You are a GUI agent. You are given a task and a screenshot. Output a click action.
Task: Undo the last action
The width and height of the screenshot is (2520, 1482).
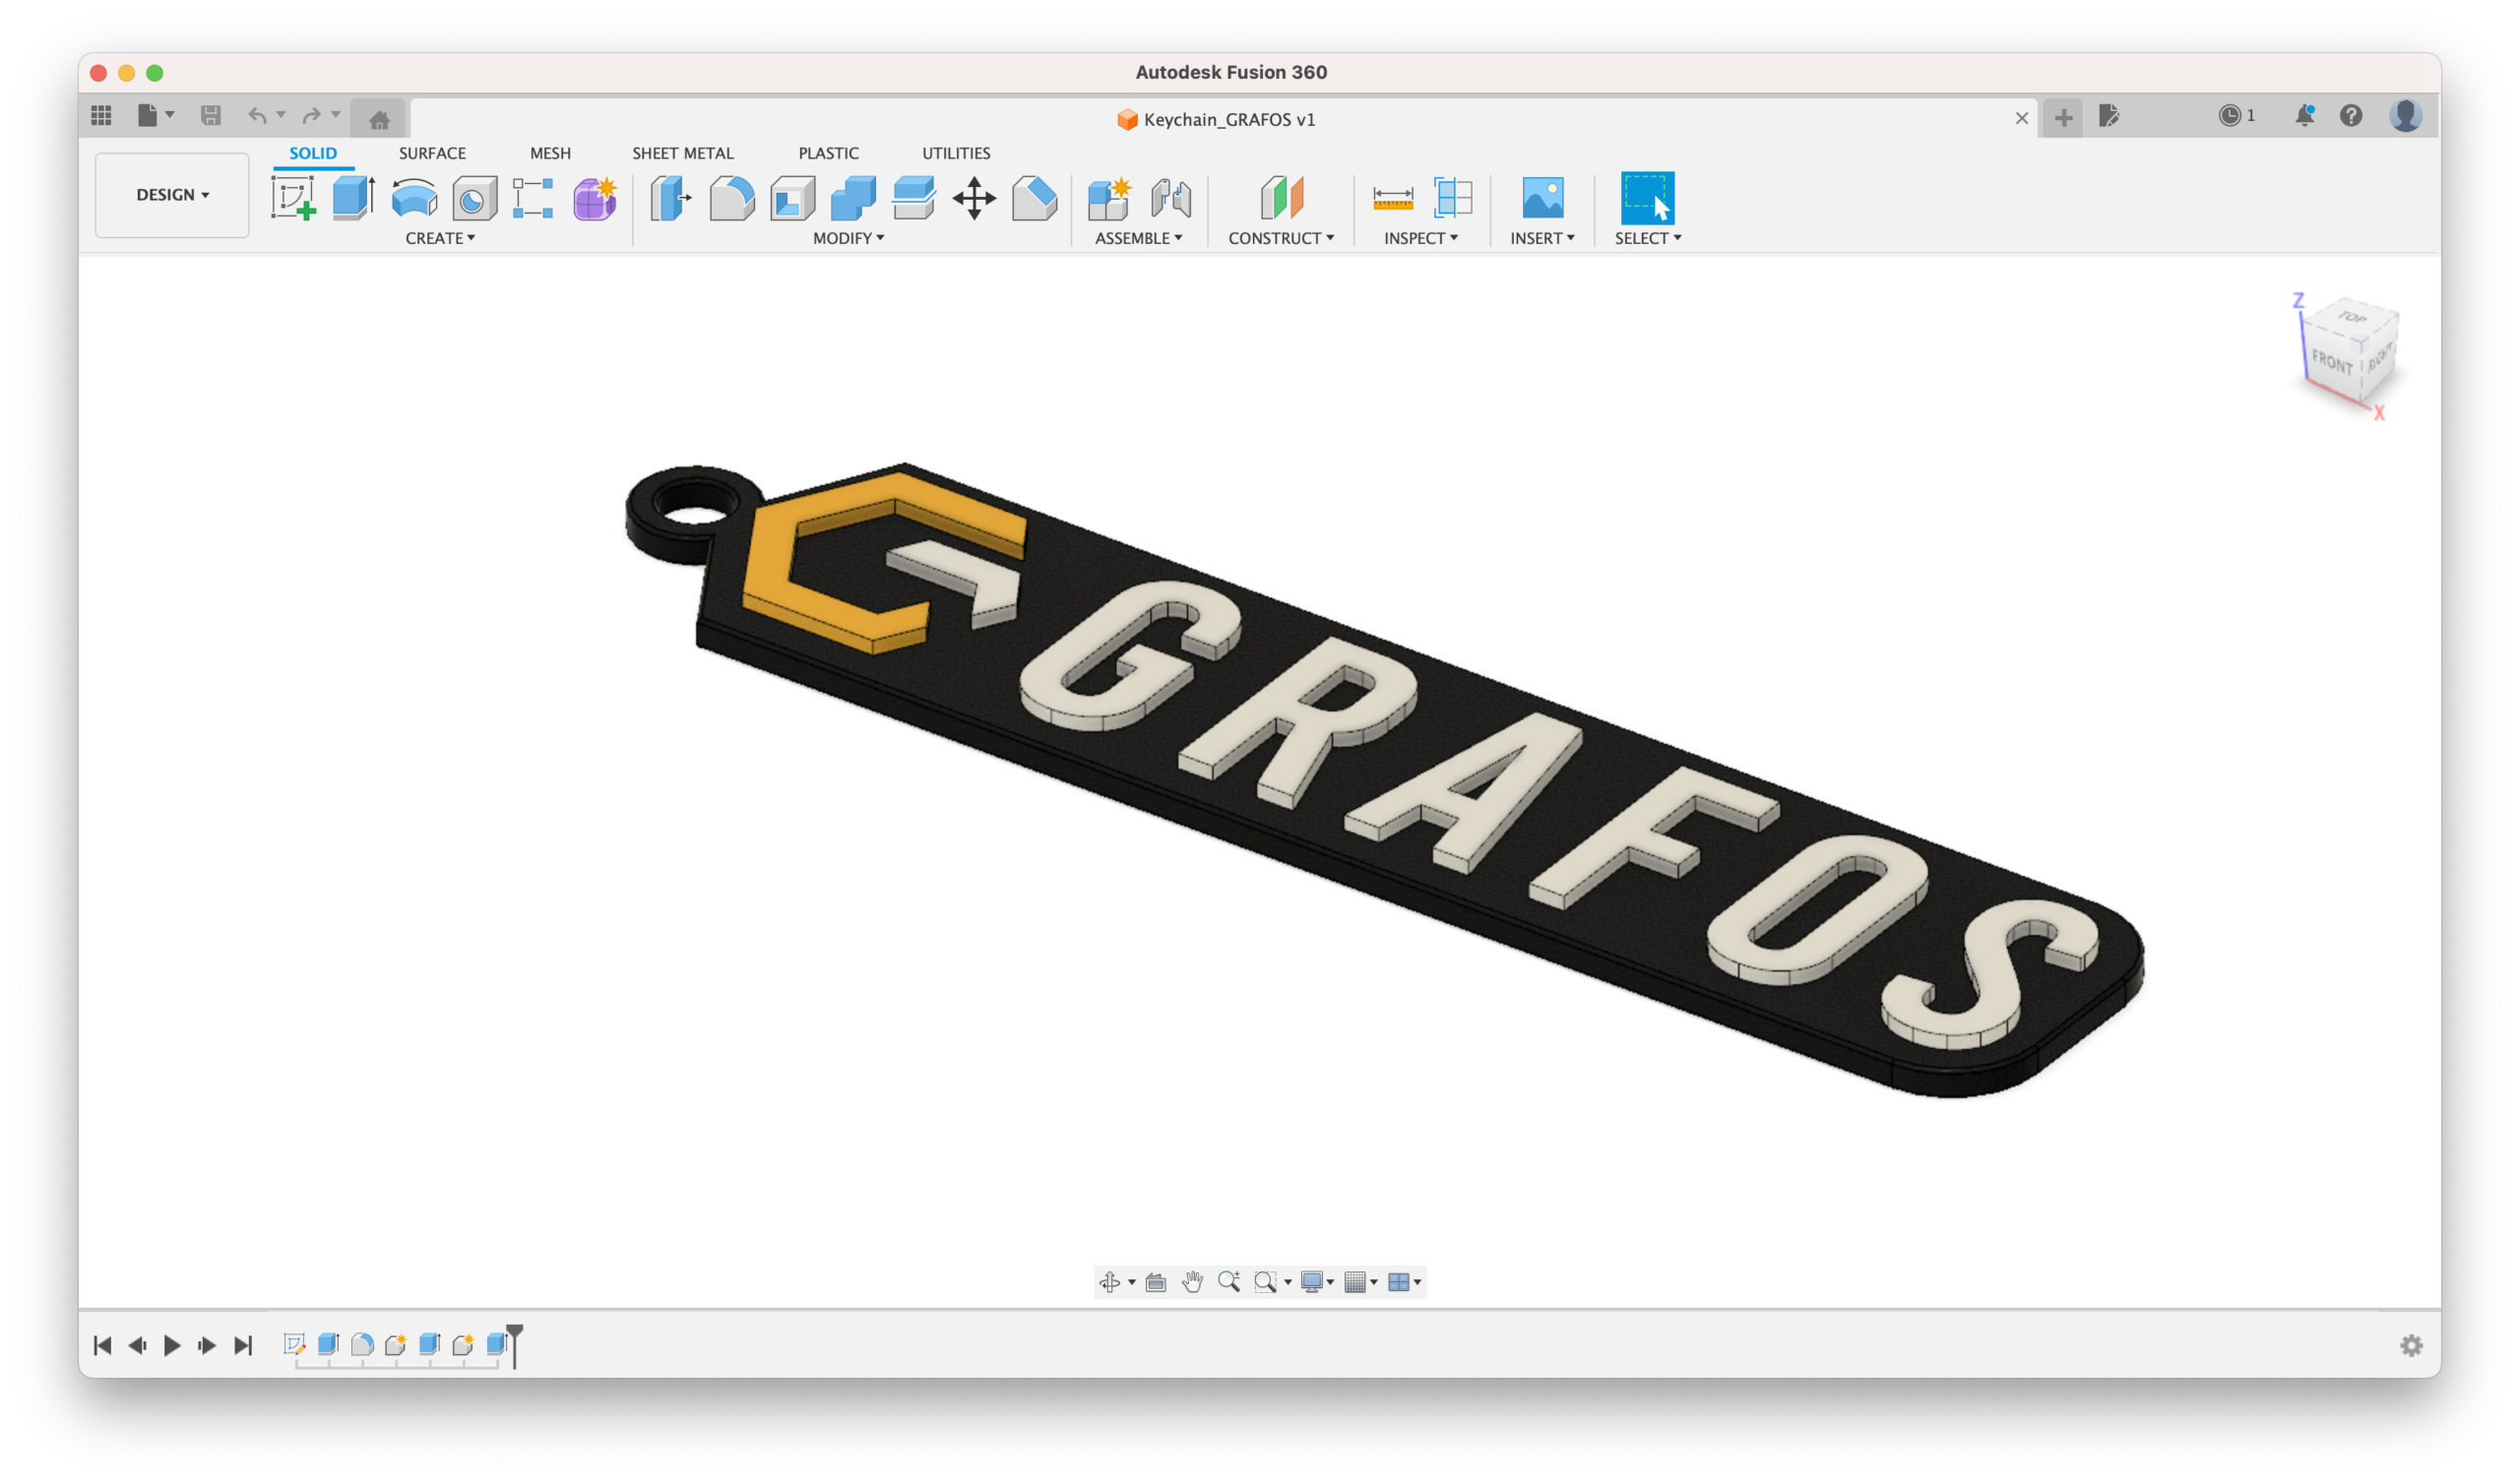257,115
